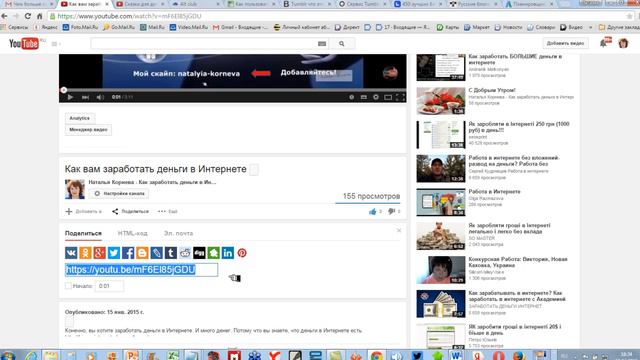The width and height of the screenshot is (640, 360).
Task: Click the Analytics button
Action: 80,118
